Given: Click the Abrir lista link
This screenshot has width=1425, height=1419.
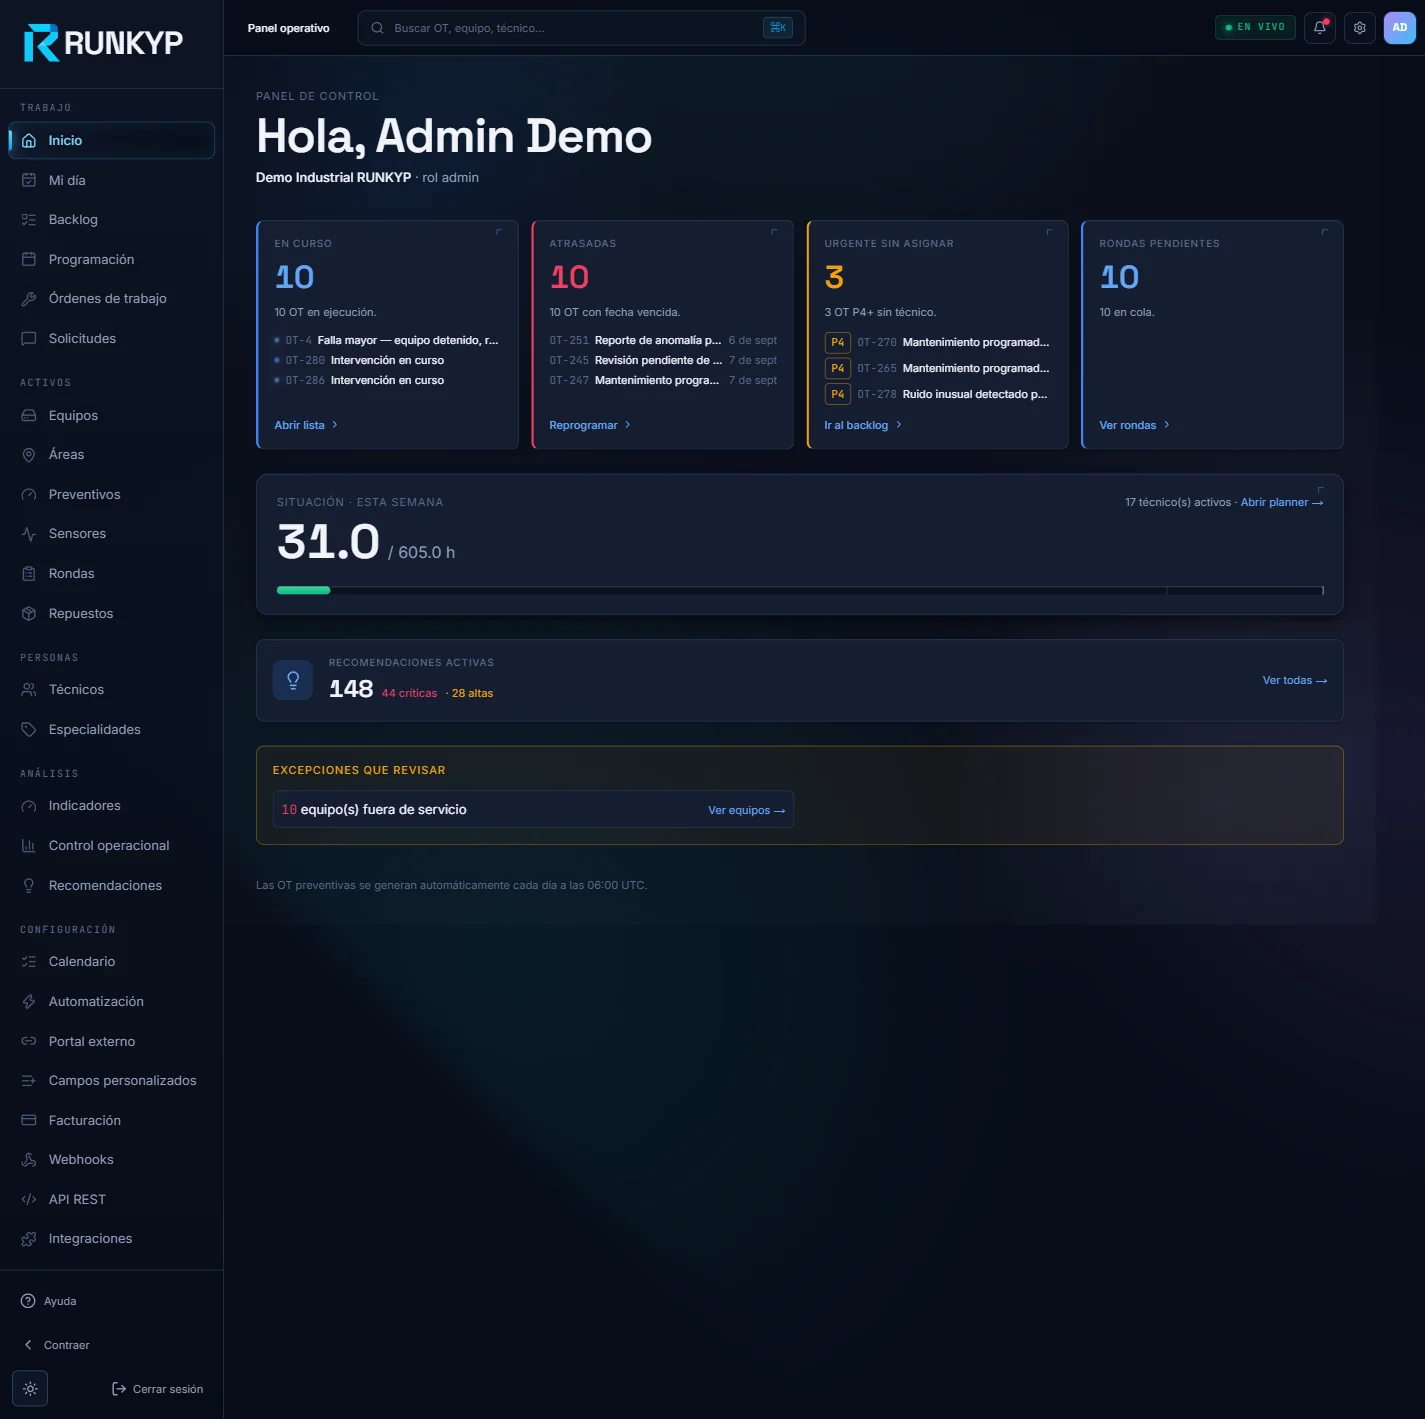Looking at the screenshot, I should point(306,425).
